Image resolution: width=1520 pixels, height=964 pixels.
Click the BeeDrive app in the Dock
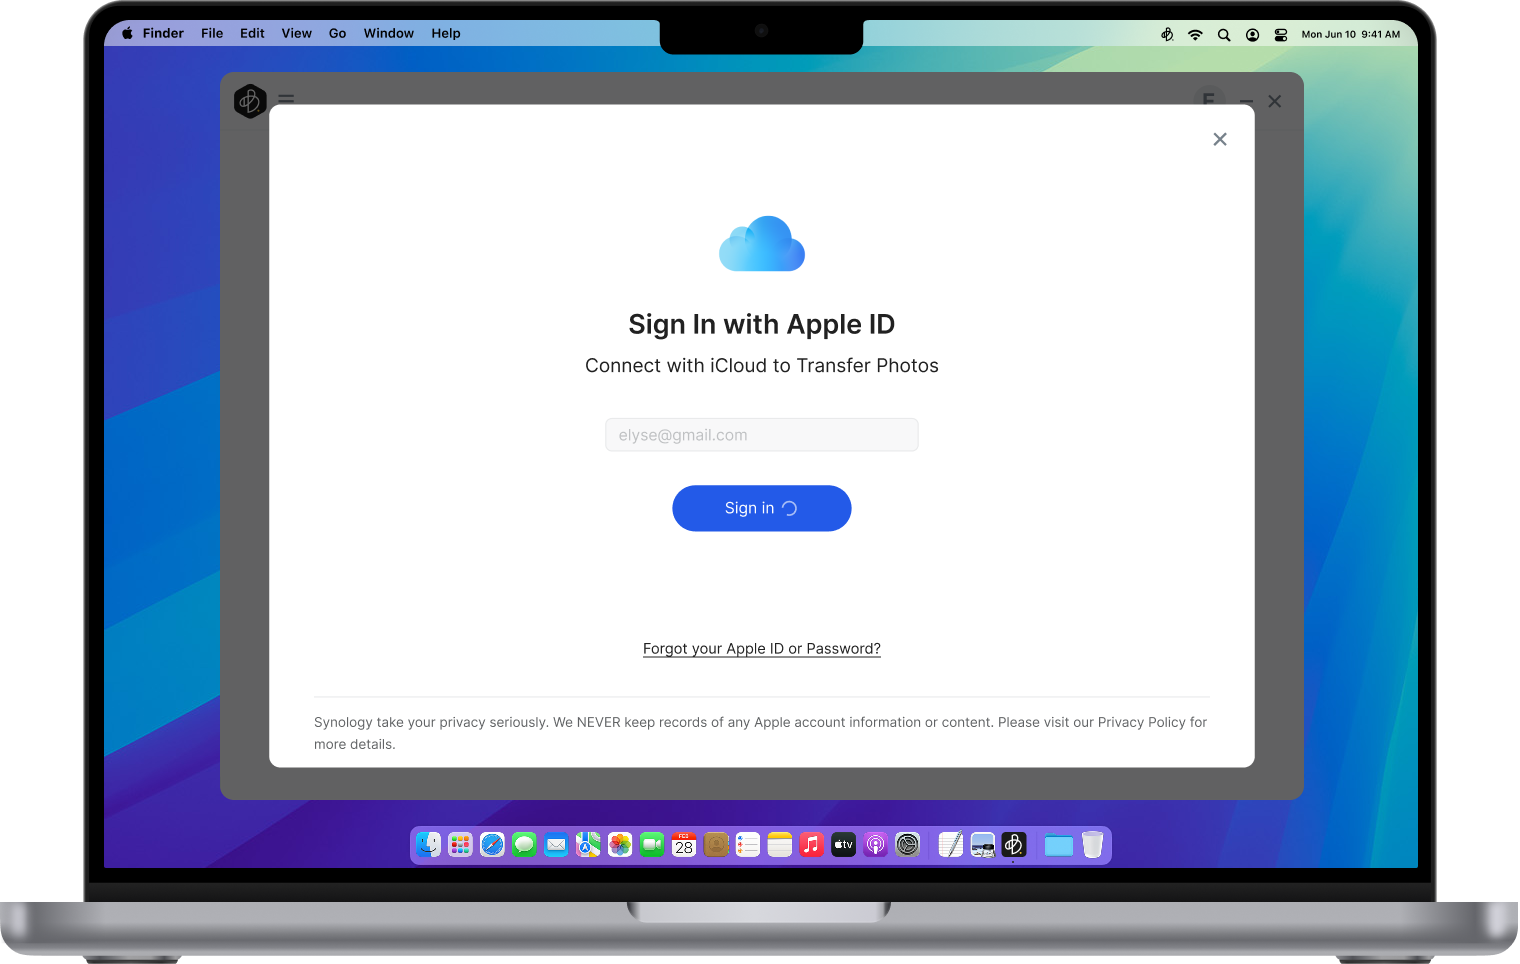pyautogui.click(x=1014, y=845)
